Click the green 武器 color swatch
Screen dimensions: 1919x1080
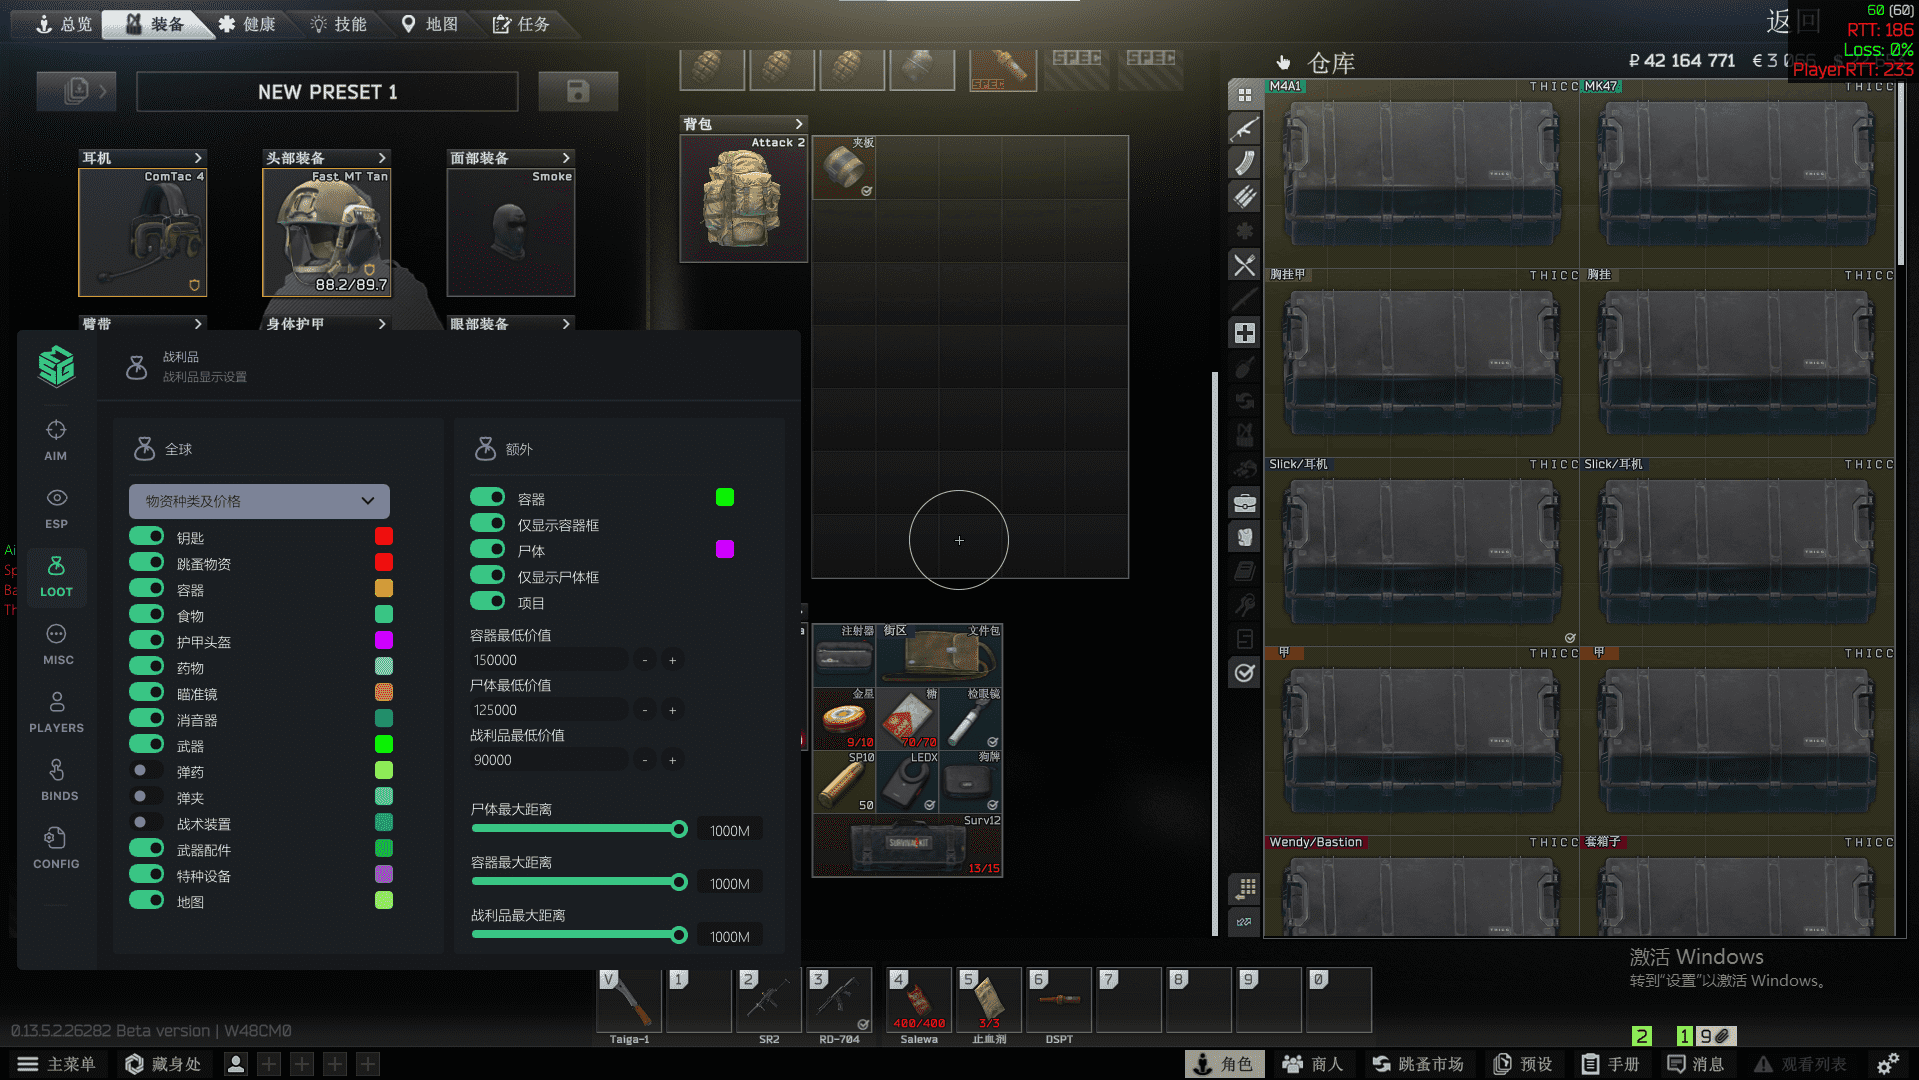coord(383,745)
